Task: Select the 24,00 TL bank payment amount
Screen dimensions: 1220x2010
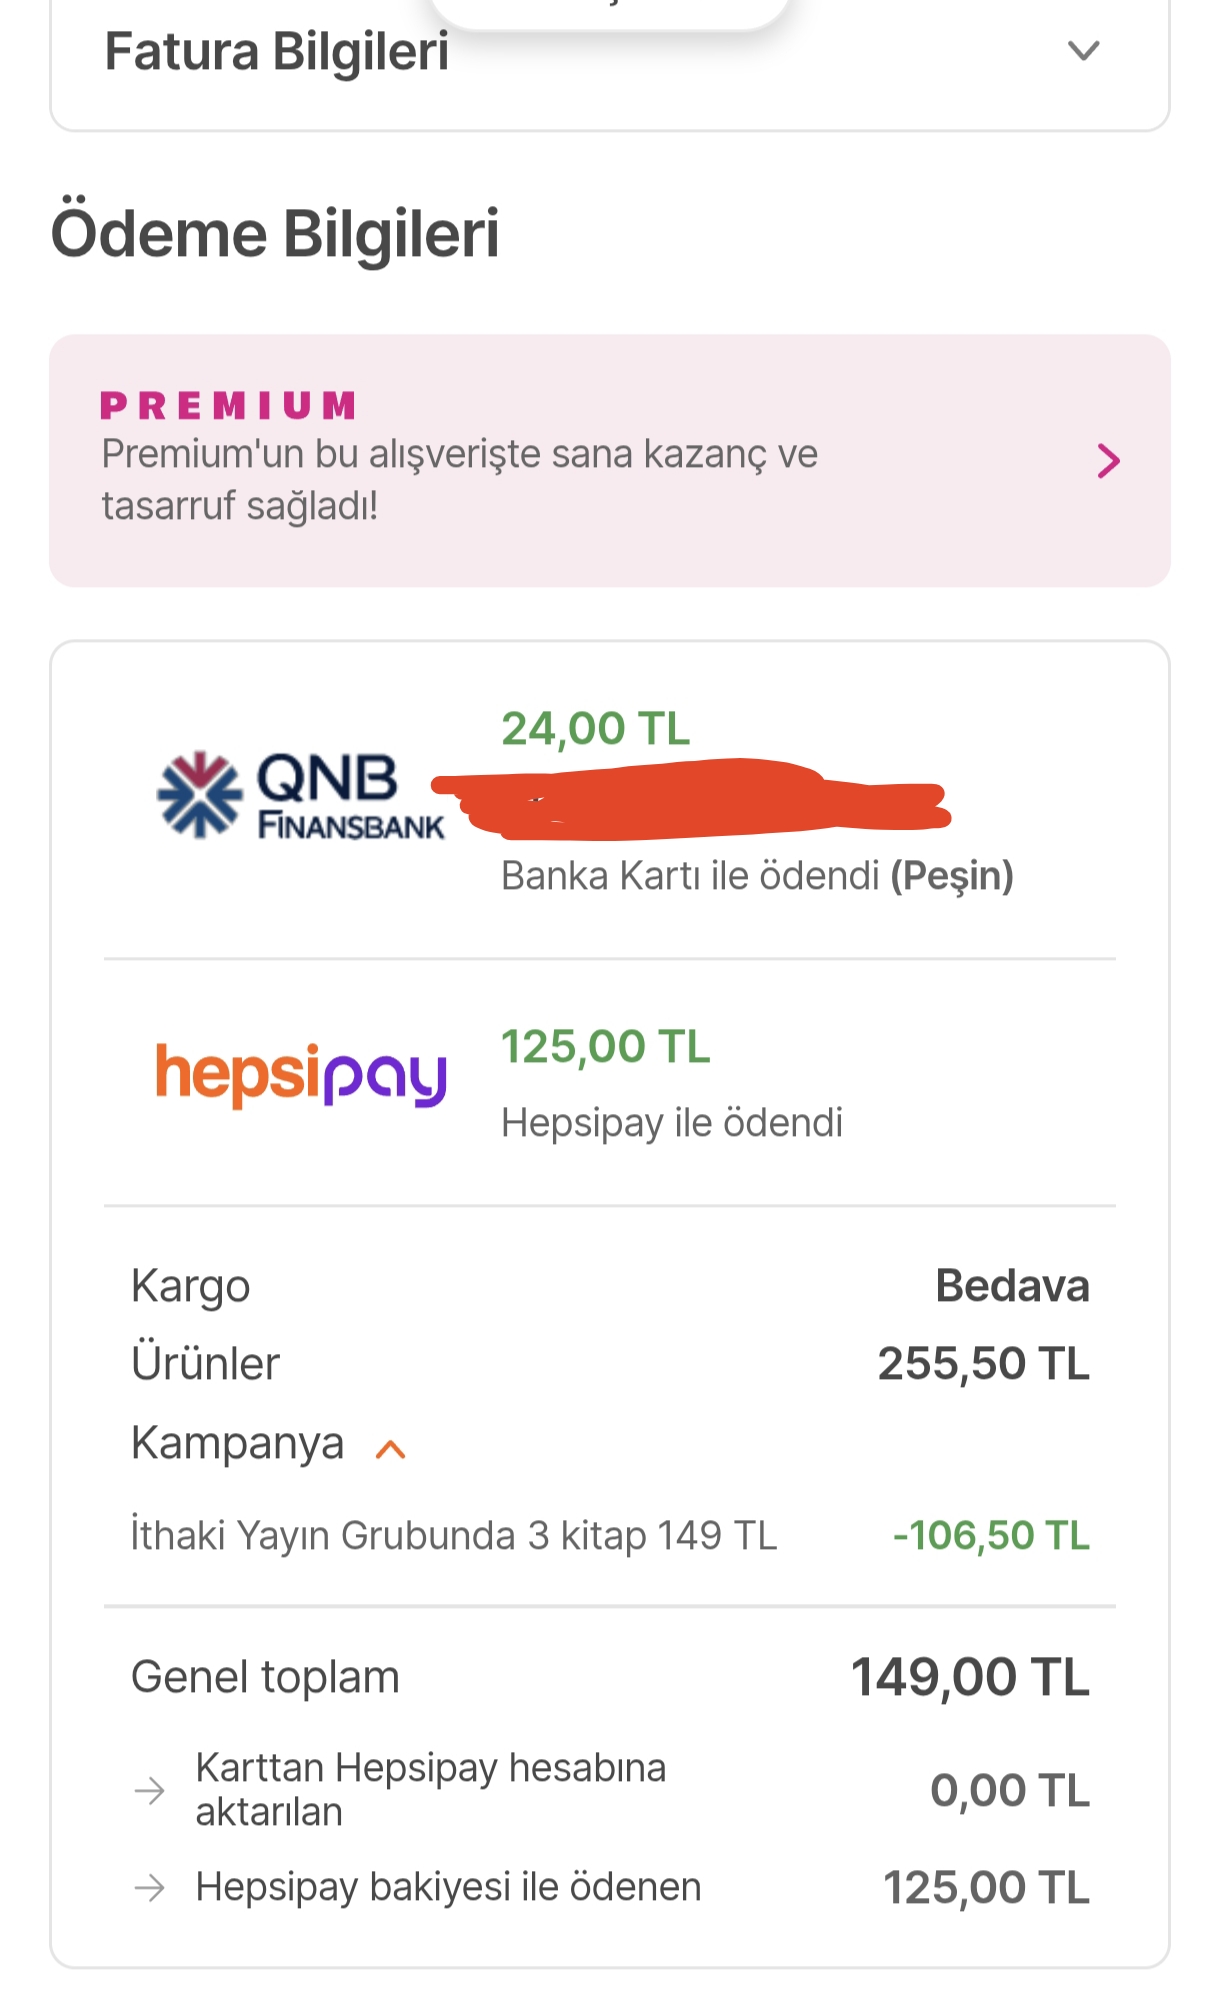Action: coord(595,729)
